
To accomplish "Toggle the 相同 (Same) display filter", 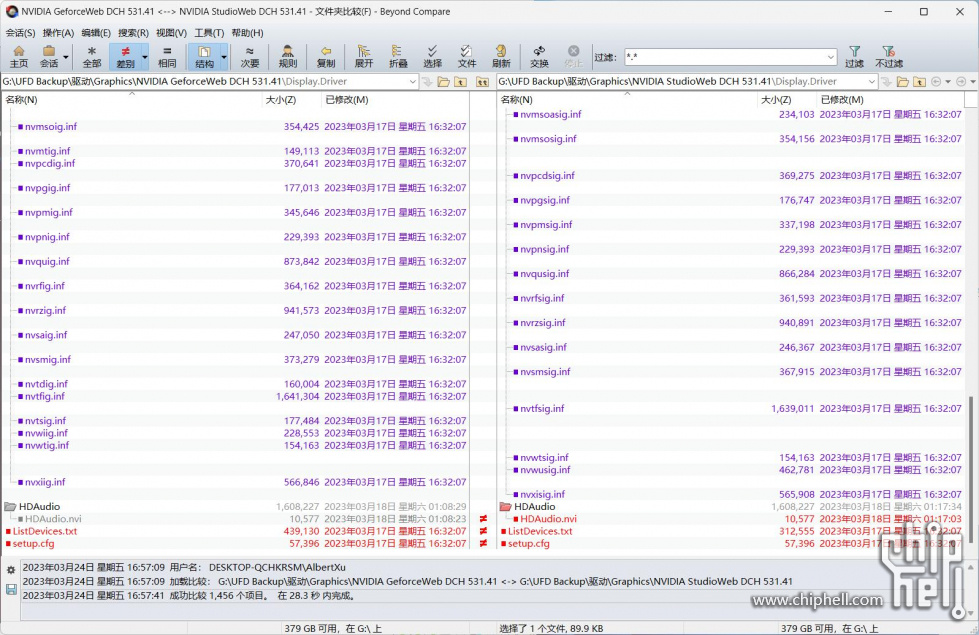I will [x=167, y=57].
